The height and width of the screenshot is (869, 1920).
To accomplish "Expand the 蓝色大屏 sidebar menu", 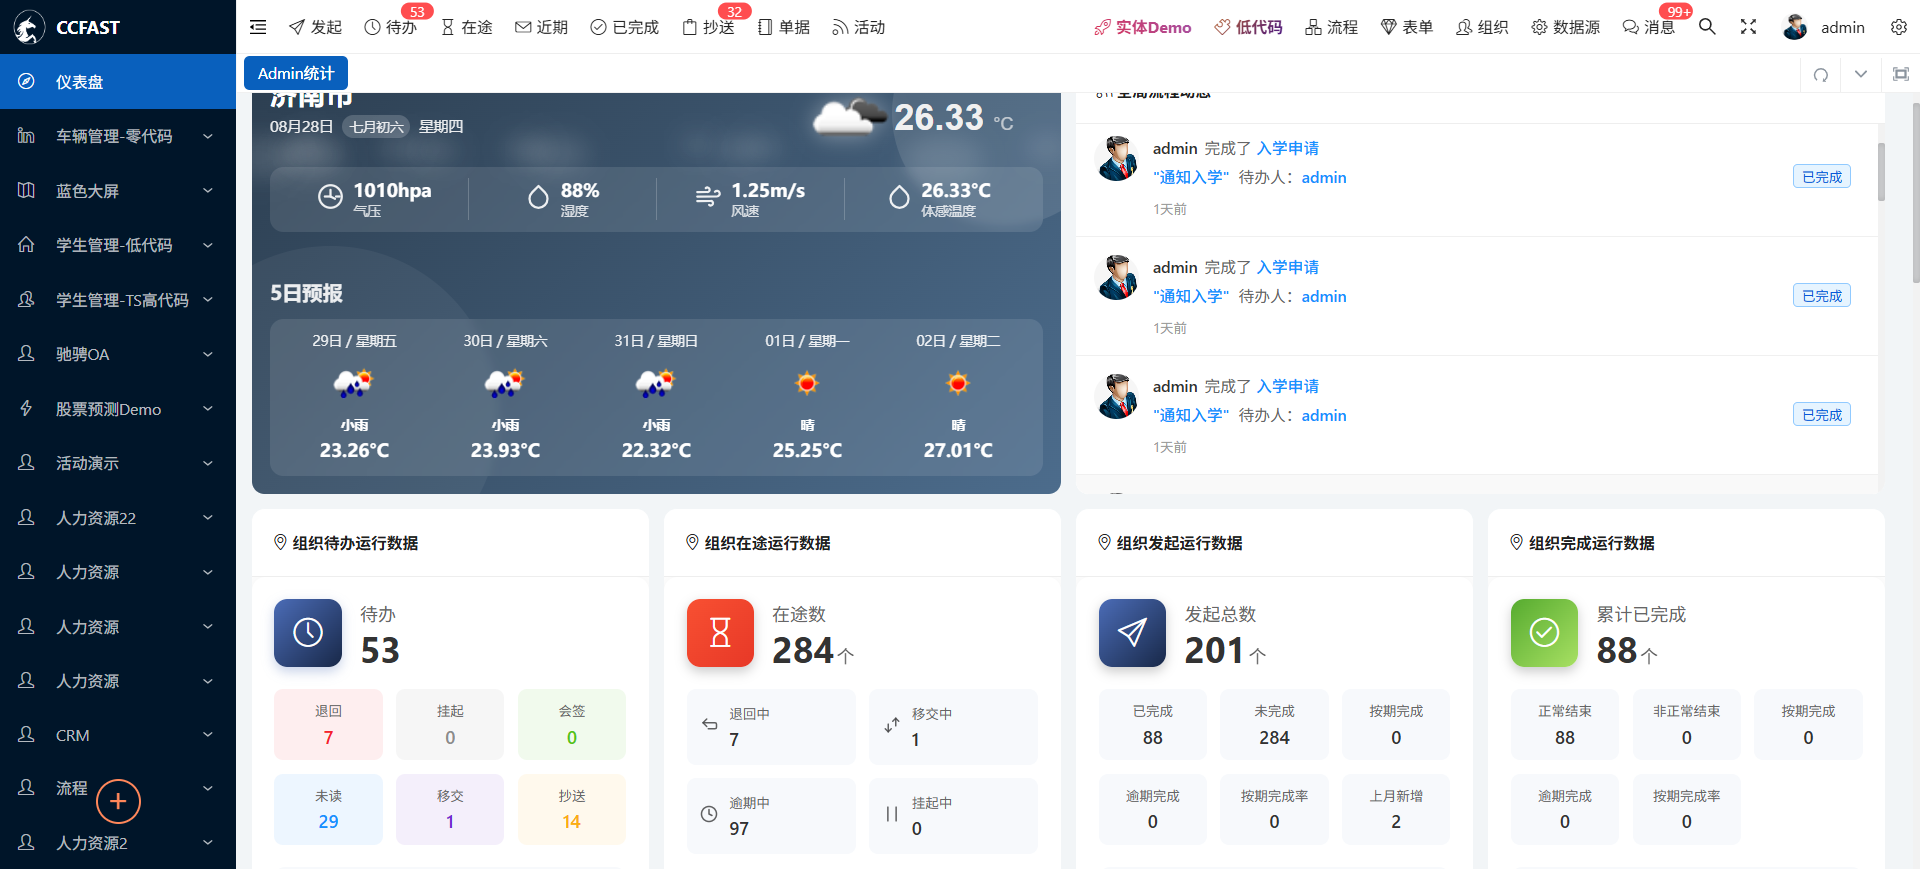I will tap(118, 191).
